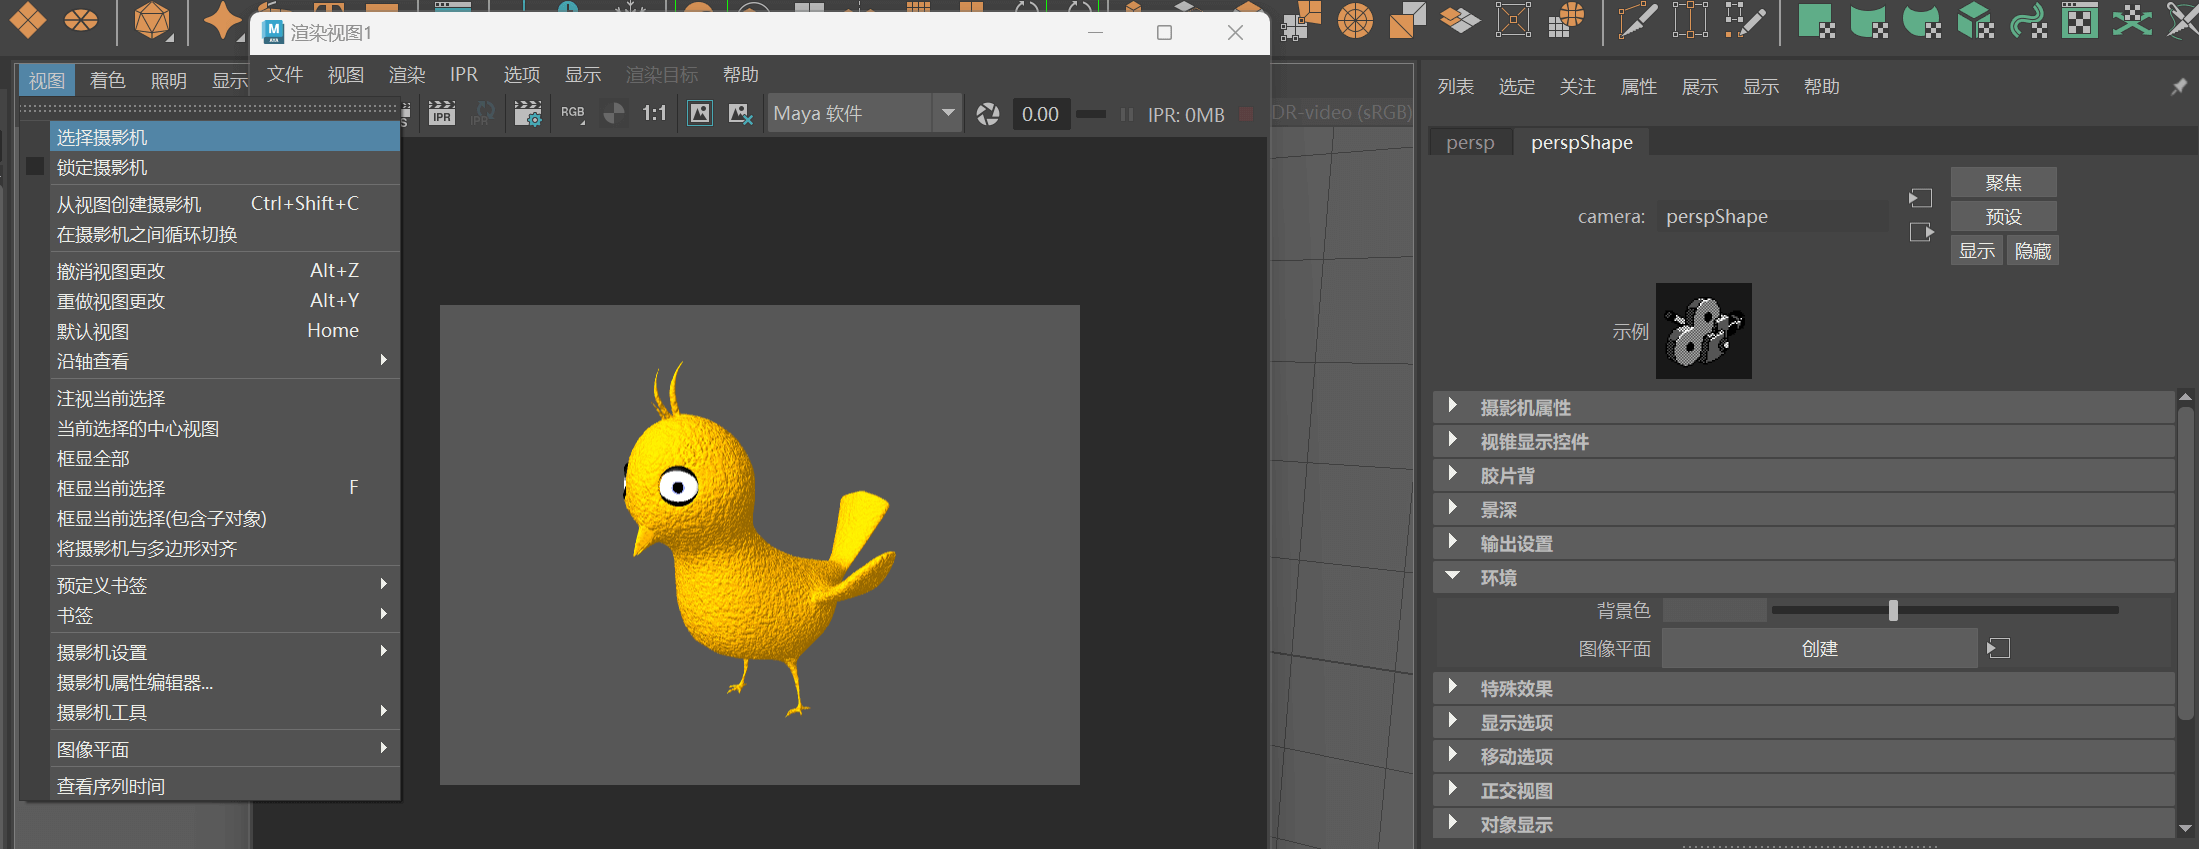This screenshot has width=2199, height=849.
Task: Expand the 景深 section
Action: (x=1804, y=509)
